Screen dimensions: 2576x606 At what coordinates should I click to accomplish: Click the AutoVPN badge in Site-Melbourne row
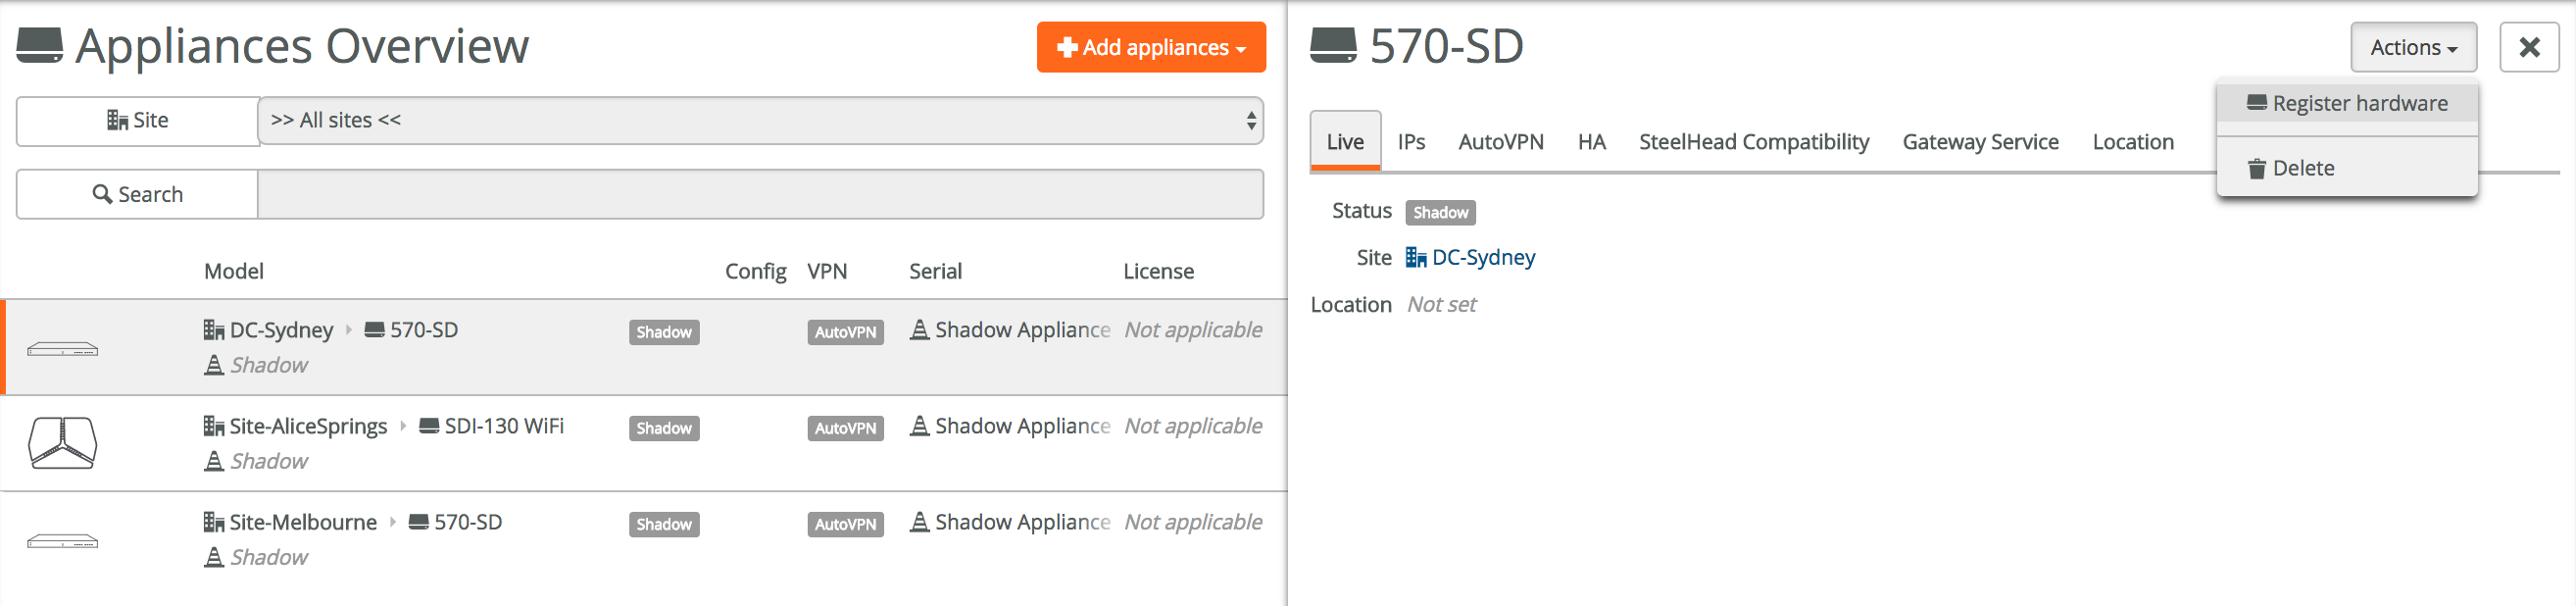[844, 524]
